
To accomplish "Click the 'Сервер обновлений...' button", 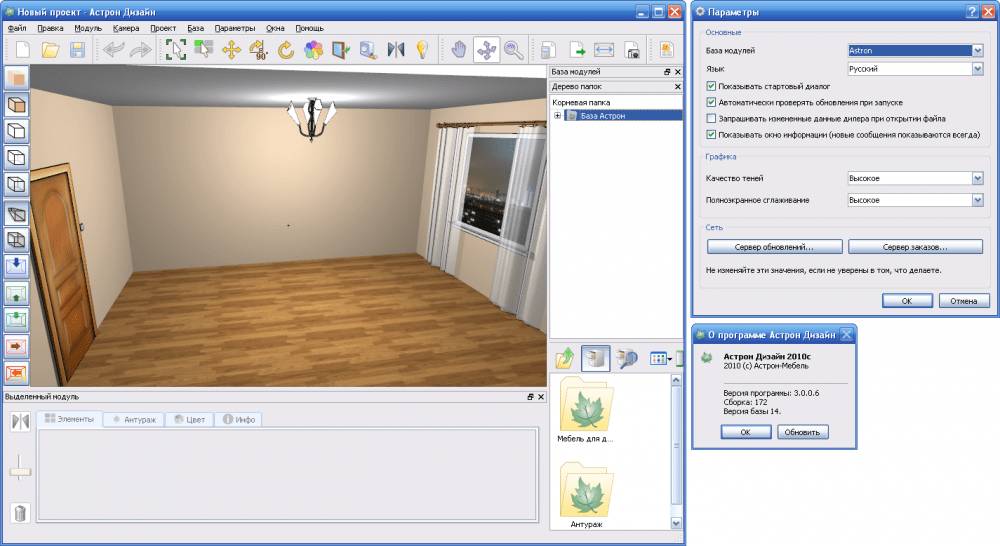I will pyautogui.click(x=775, y=246).
